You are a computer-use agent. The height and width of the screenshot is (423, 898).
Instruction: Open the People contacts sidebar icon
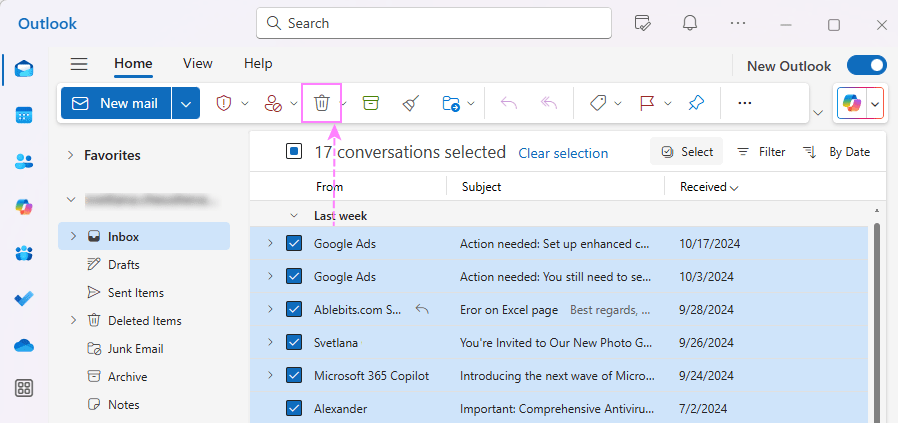pos(24,161)
